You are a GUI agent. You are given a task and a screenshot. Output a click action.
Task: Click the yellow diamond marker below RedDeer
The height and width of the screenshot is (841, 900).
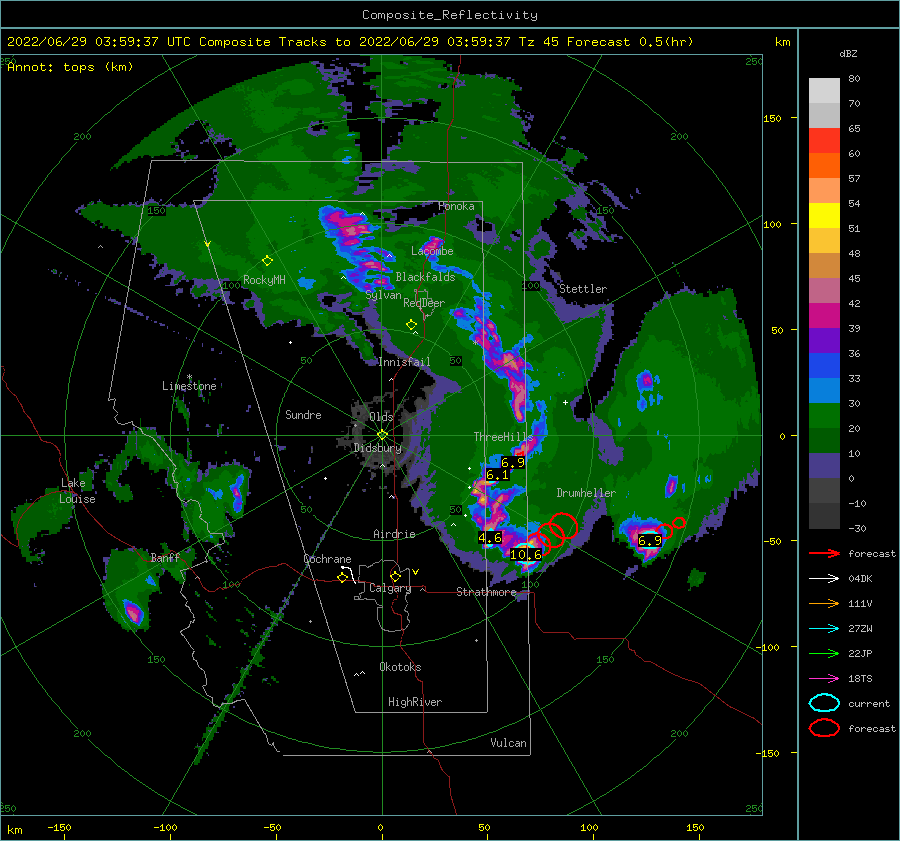(x=411, y=325)
